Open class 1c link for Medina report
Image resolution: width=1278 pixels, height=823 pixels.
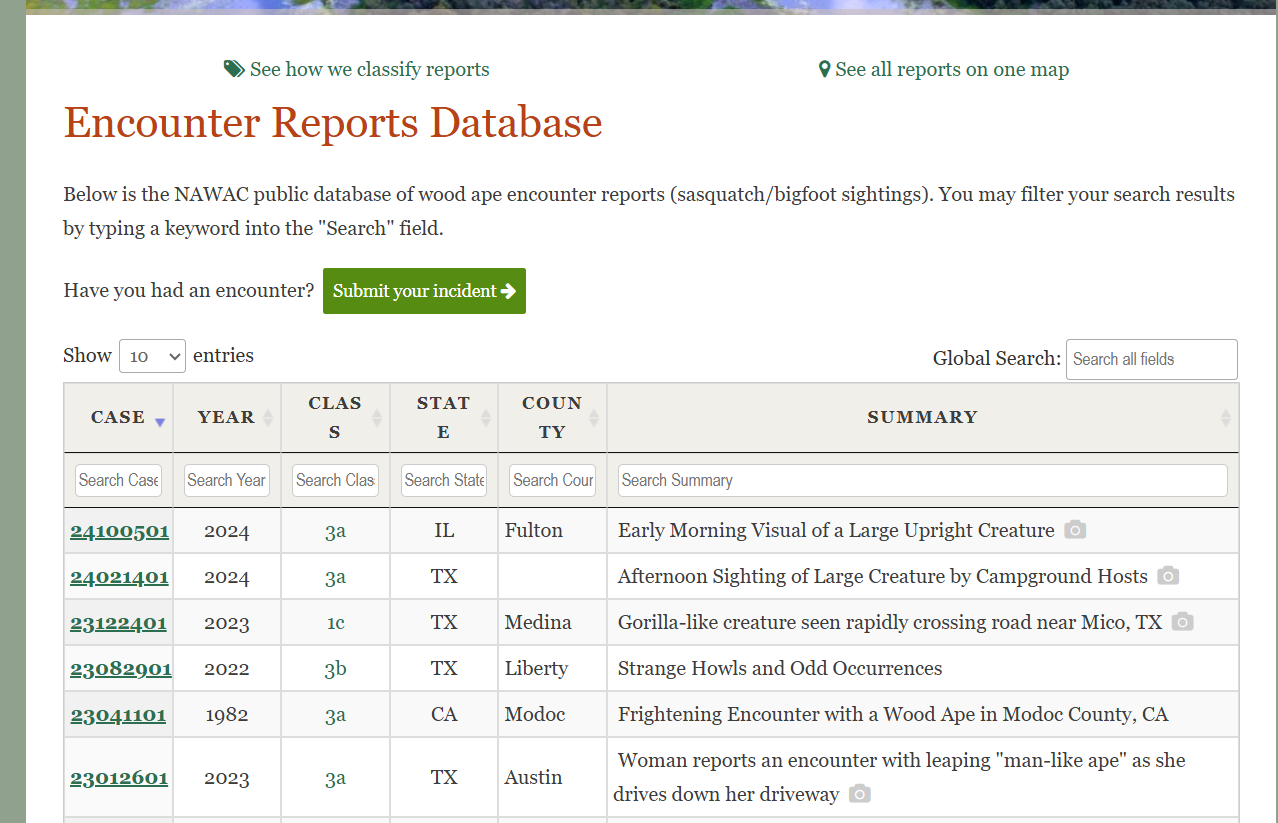[x=335, y=622]
